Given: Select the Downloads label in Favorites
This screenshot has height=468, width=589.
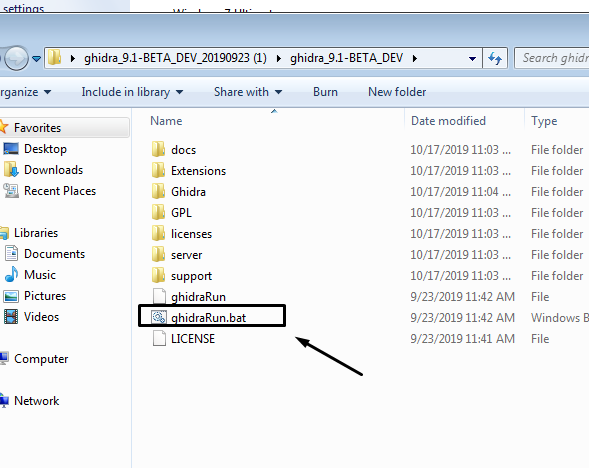Looking at the screenshot, I should coord(53,170).
